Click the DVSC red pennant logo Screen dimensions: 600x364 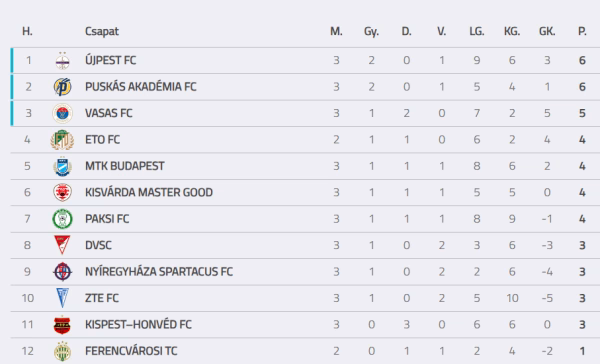coord(62,245)
